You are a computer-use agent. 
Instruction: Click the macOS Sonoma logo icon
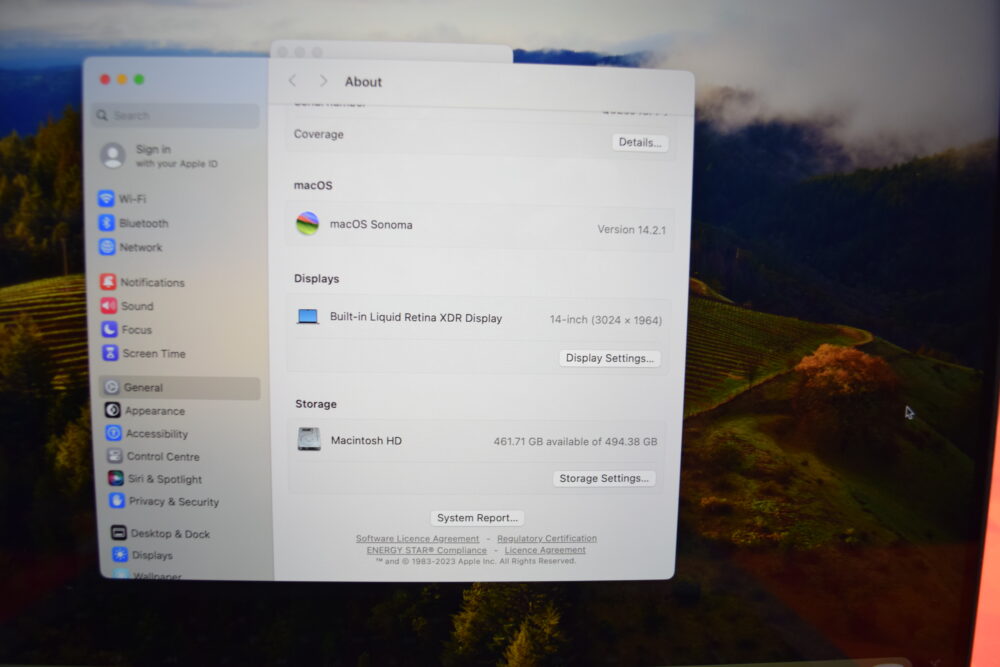(x=307, y=224)
